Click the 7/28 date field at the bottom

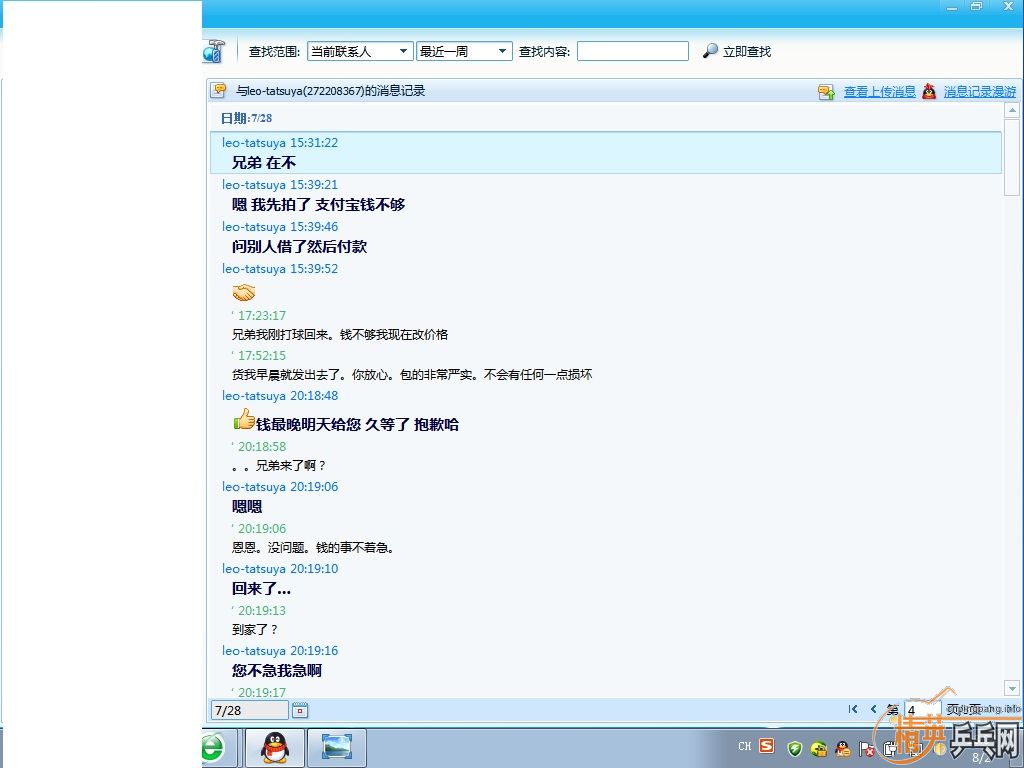(x=249, y=711)
